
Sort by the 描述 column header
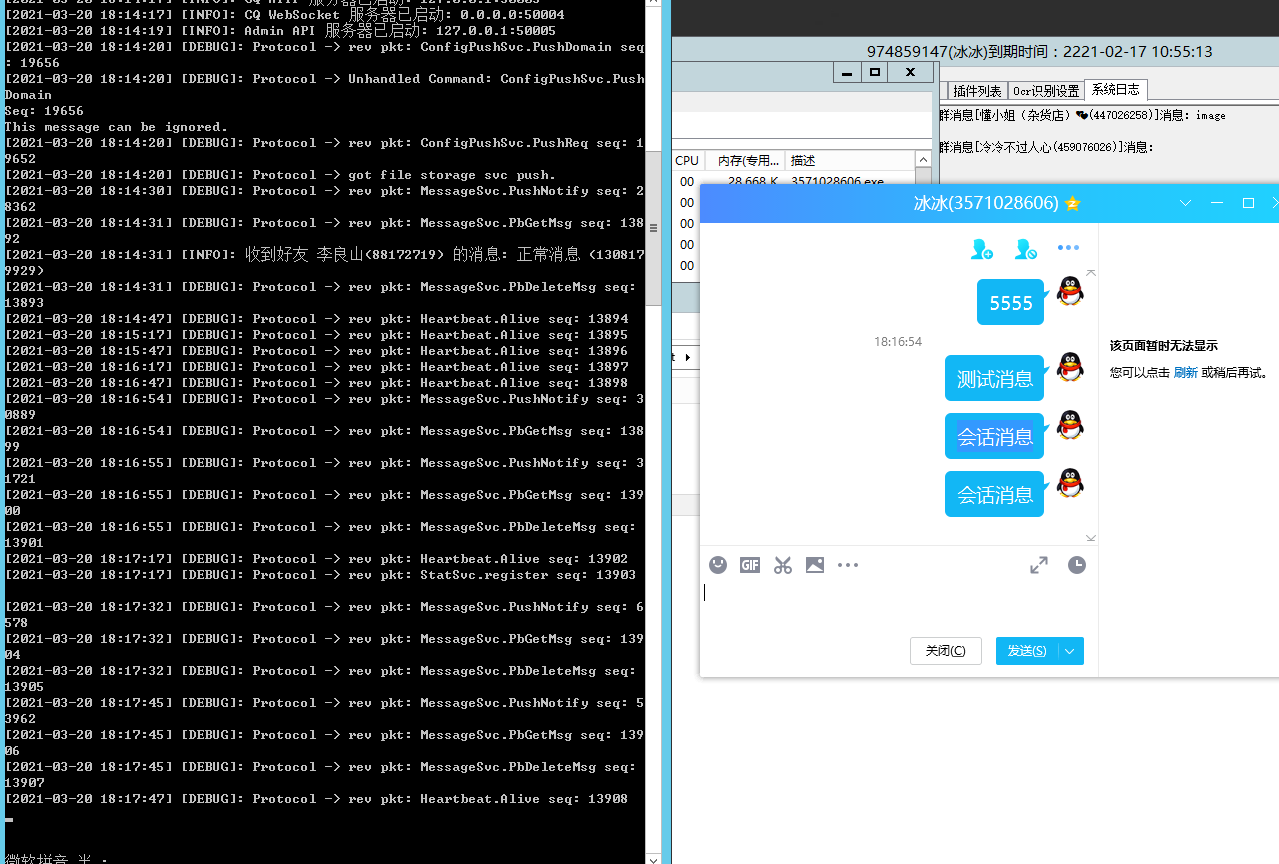(x=850, y=160)
